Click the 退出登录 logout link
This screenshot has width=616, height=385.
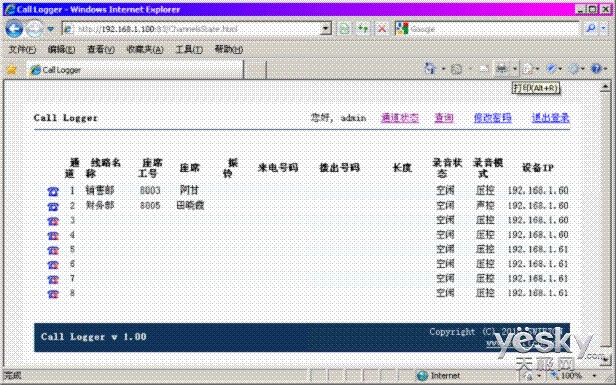pos(551,118)
